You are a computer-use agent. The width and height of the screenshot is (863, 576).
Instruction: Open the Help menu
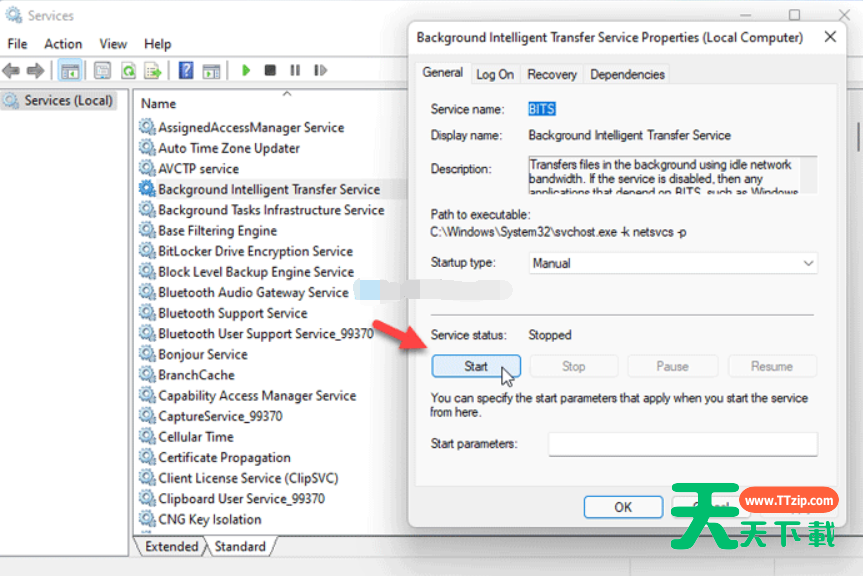[157, 44]
